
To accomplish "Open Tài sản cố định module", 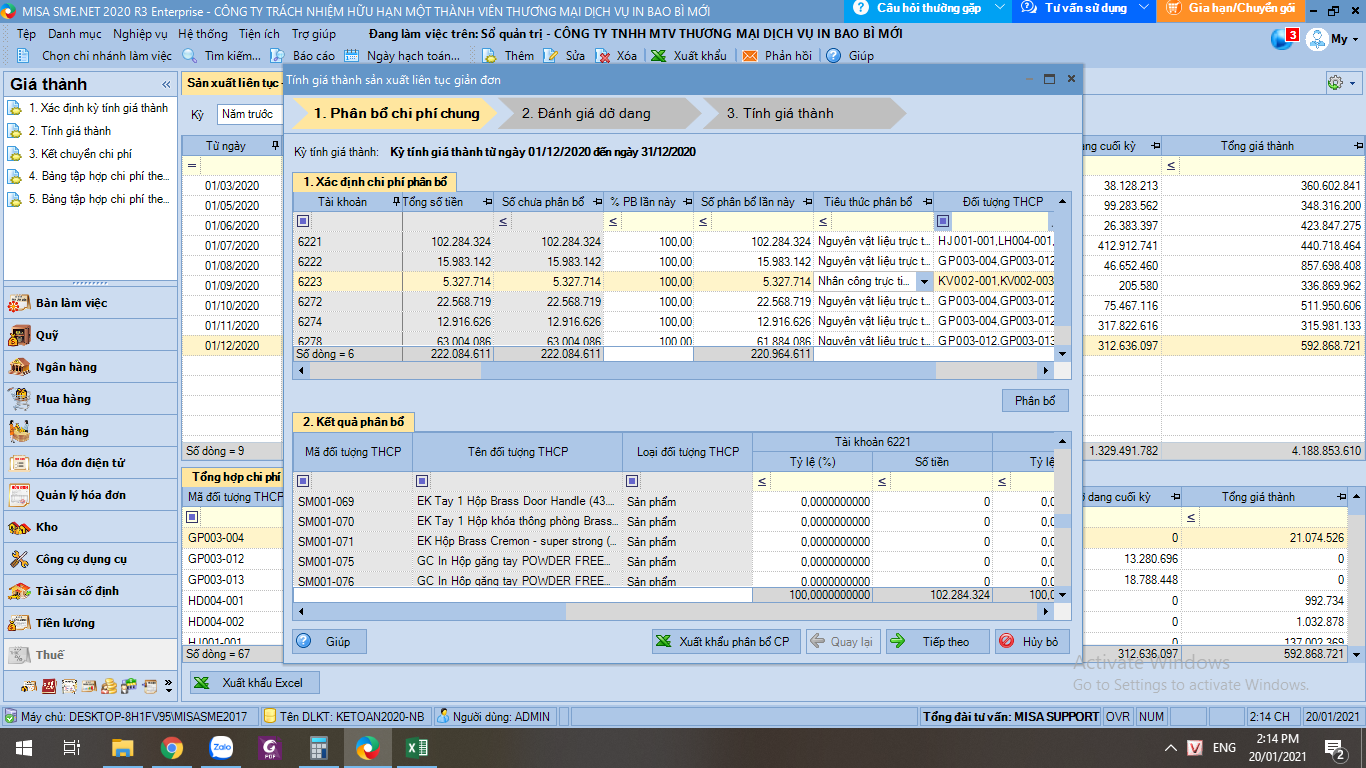I will (x=90, y=591).
